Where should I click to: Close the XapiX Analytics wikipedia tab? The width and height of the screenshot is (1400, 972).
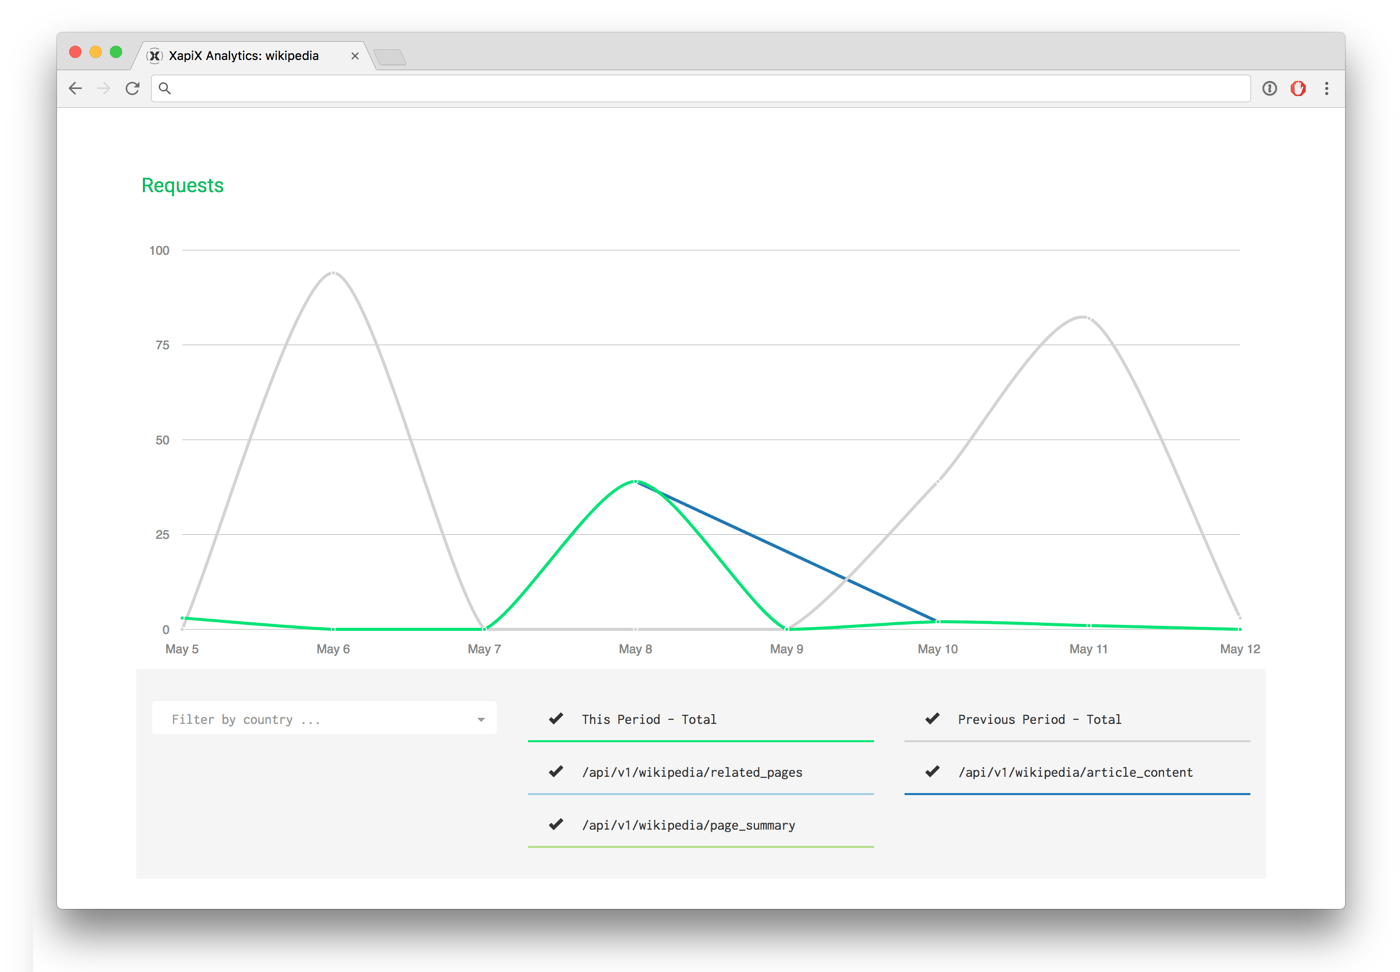tap(355, 56)
